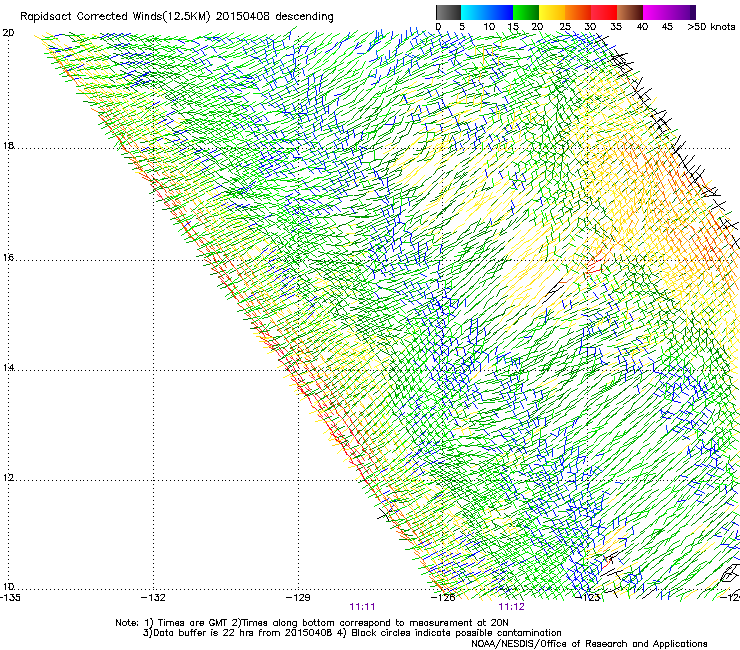Click latitude label '14' on the left axis

(x=8, y=367)
